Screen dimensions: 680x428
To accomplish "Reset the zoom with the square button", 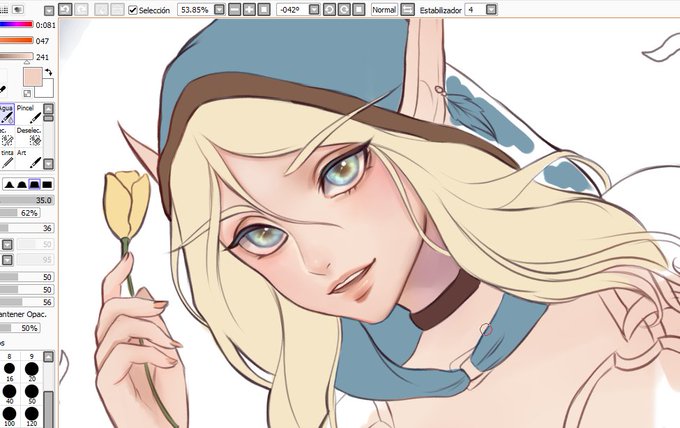I will tap(264, 10).
